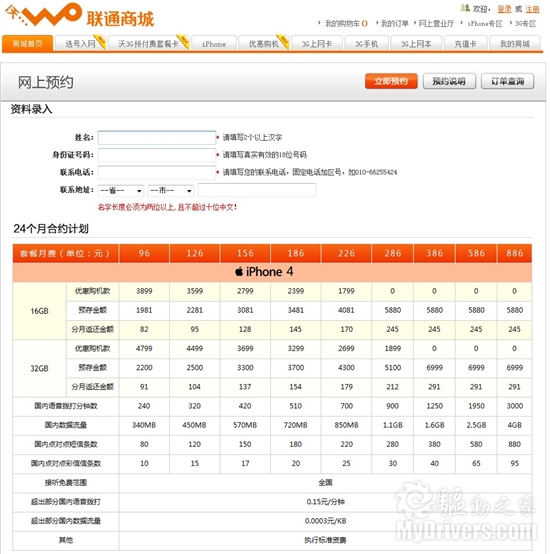Focus the 姓名 name input field
The image size is (550, 554).
click(x=157, y=137)
